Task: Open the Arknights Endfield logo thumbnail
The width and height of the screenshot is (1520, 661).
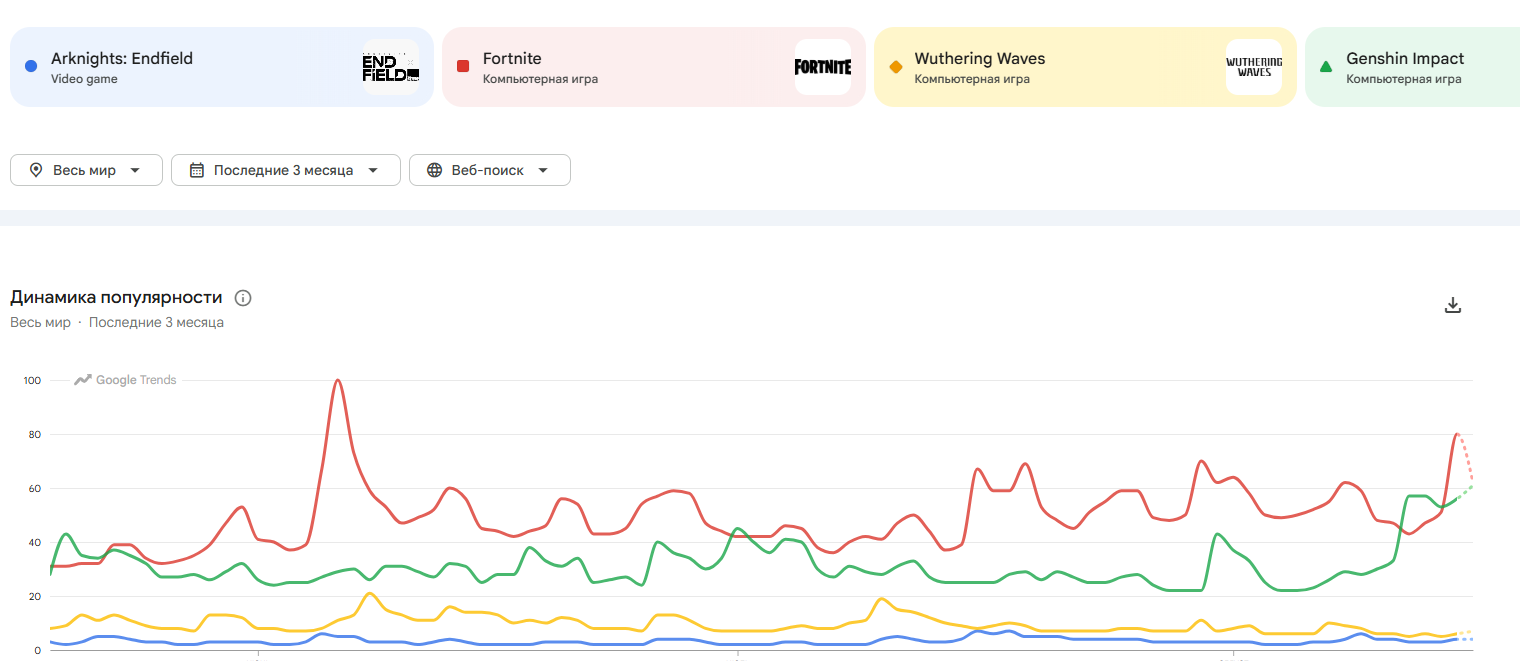Action: pos(390,67)
